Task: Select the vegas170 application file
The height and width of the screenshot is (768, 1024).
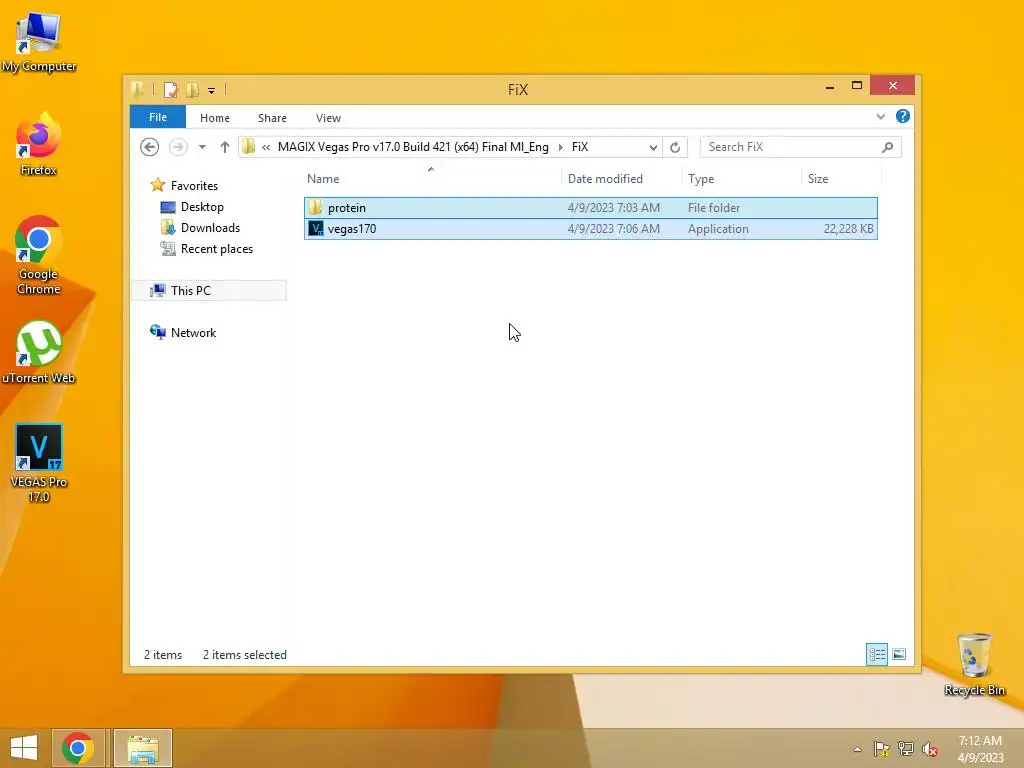Action: [x=590, y=229]
